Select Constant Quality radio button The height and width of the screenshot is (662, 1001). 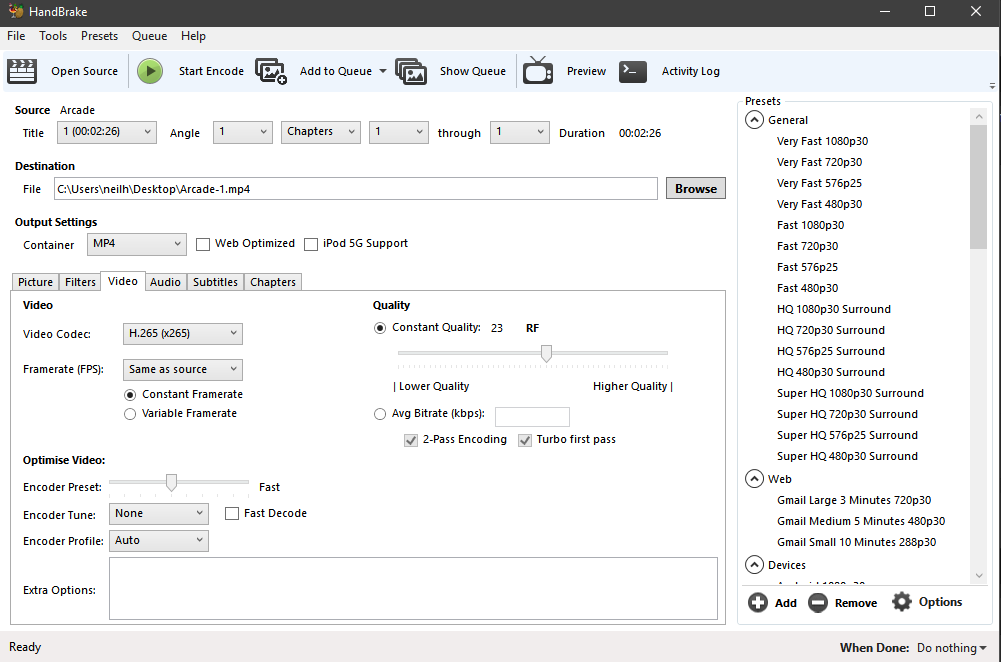(x=380, y=328)
